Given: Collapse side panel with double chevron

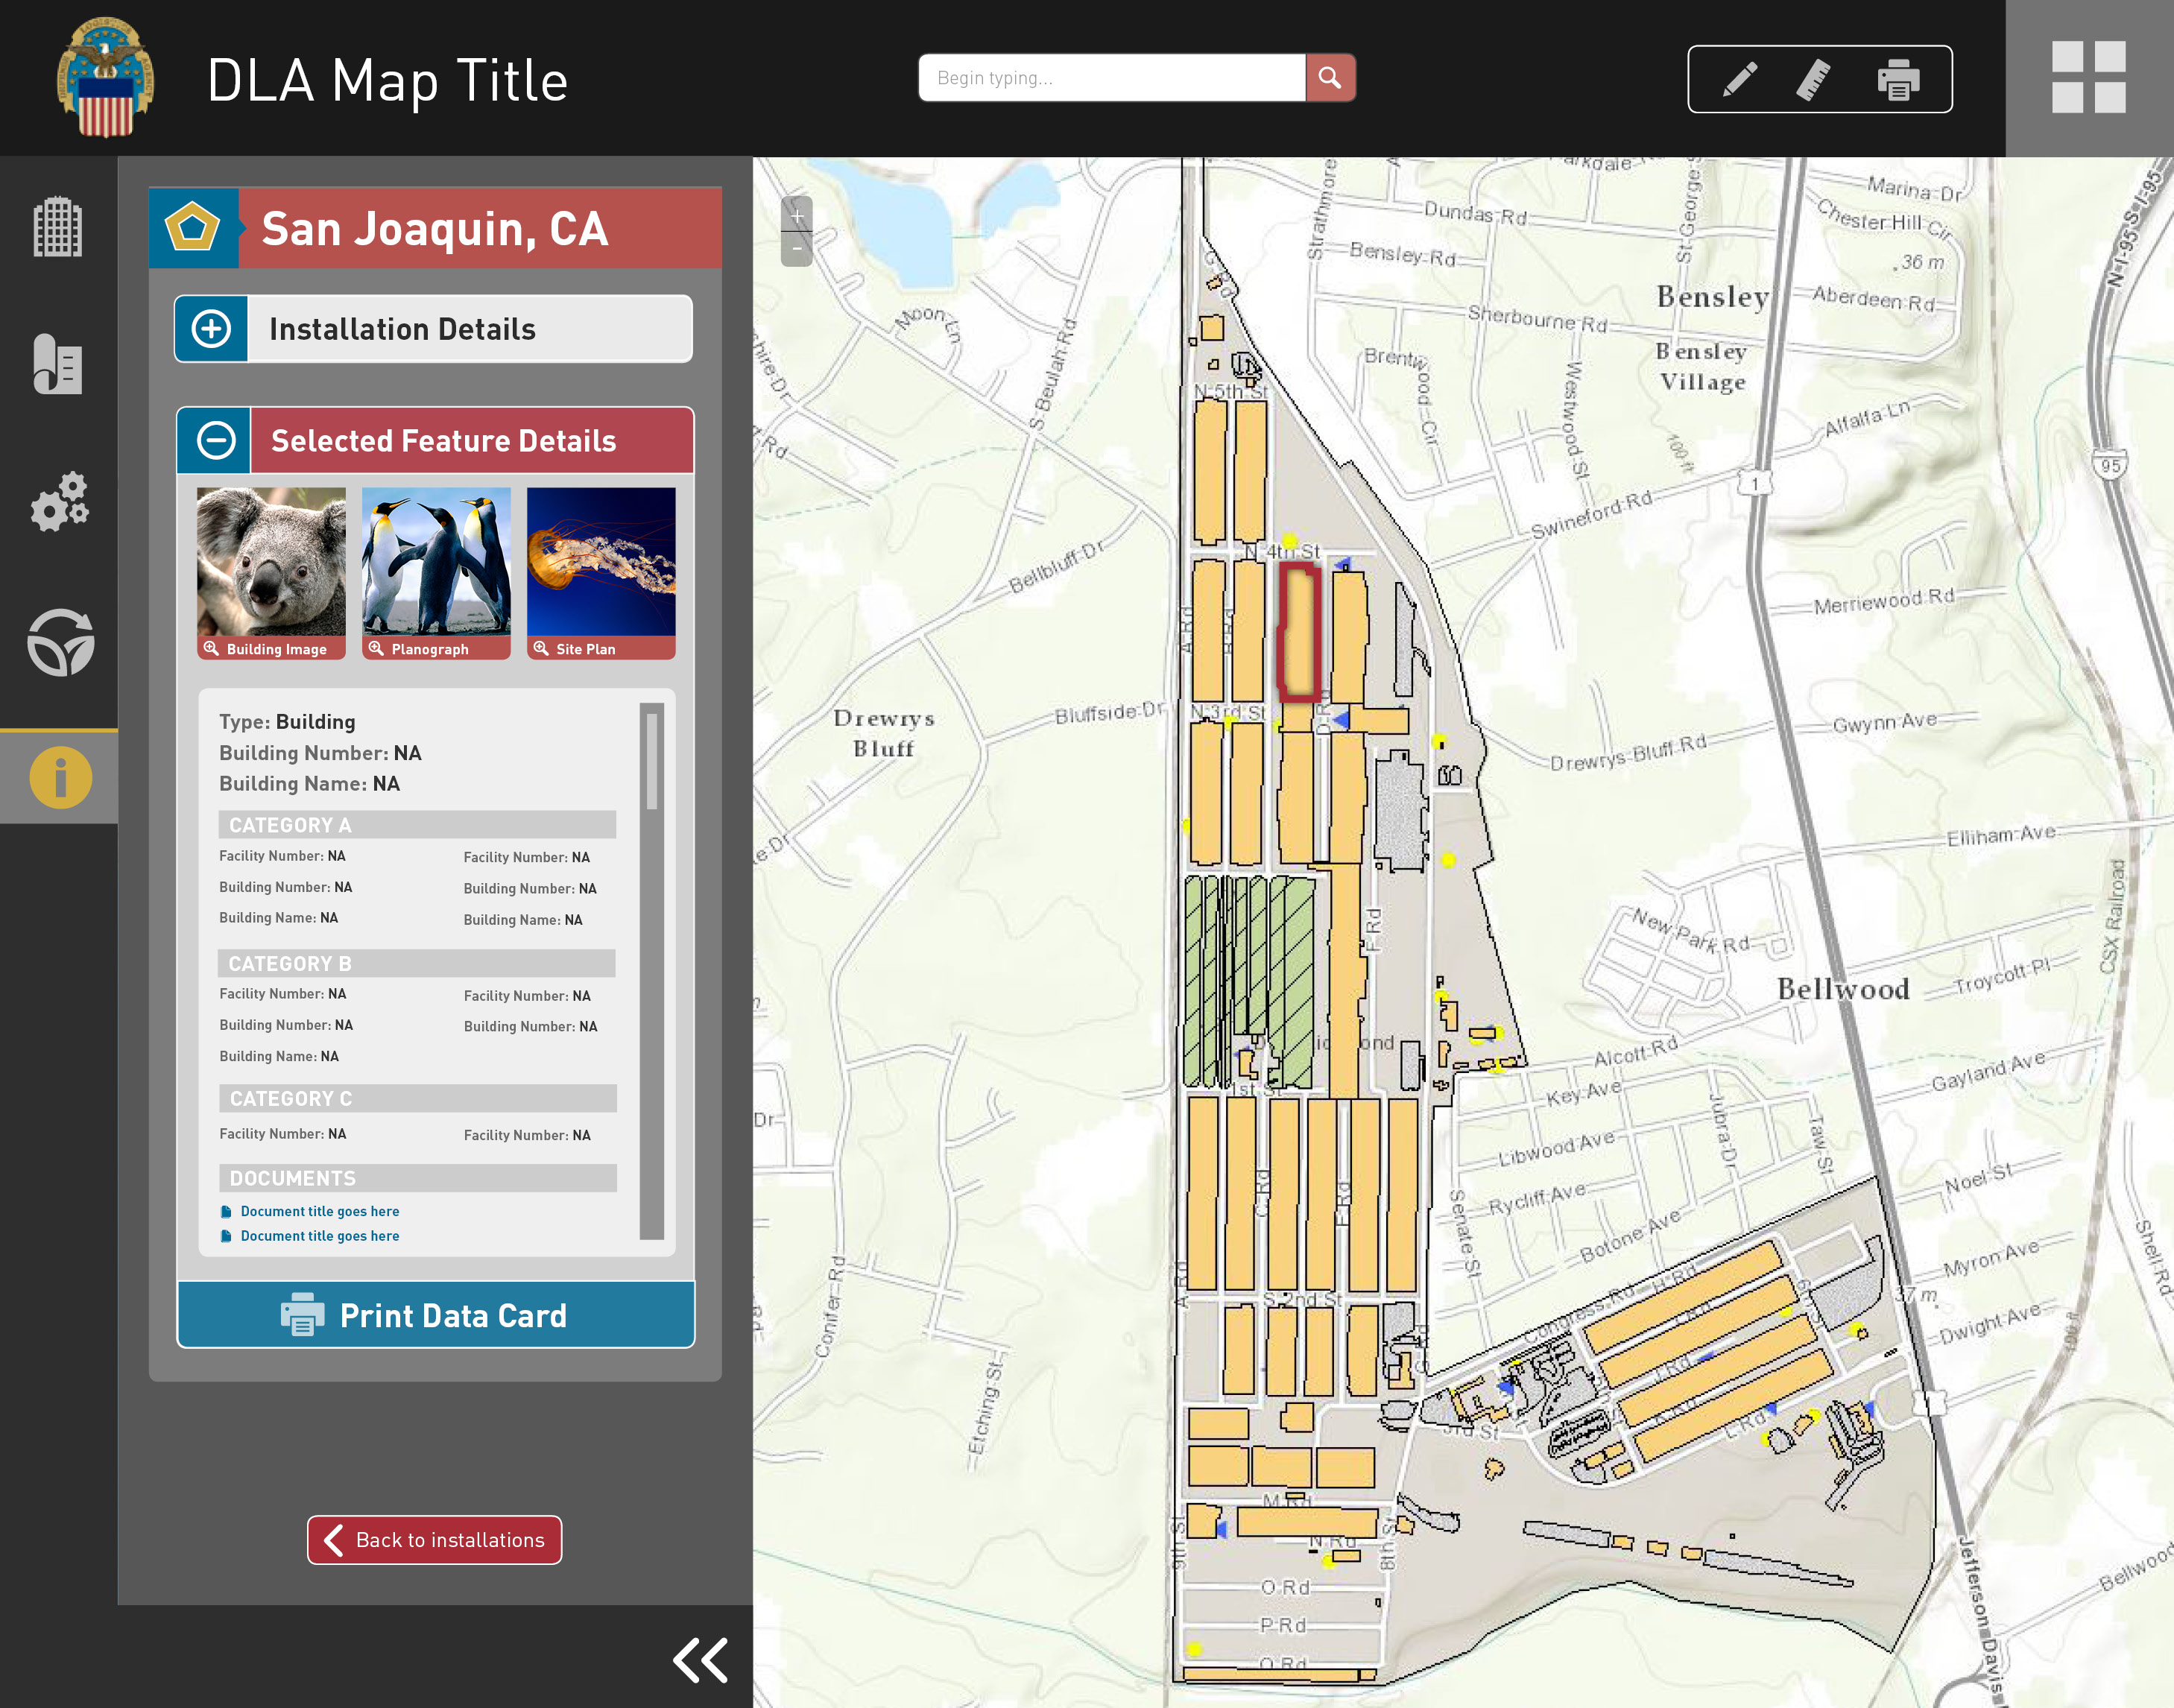Looking at the screenshot, I should click(x=700, y=1661).
